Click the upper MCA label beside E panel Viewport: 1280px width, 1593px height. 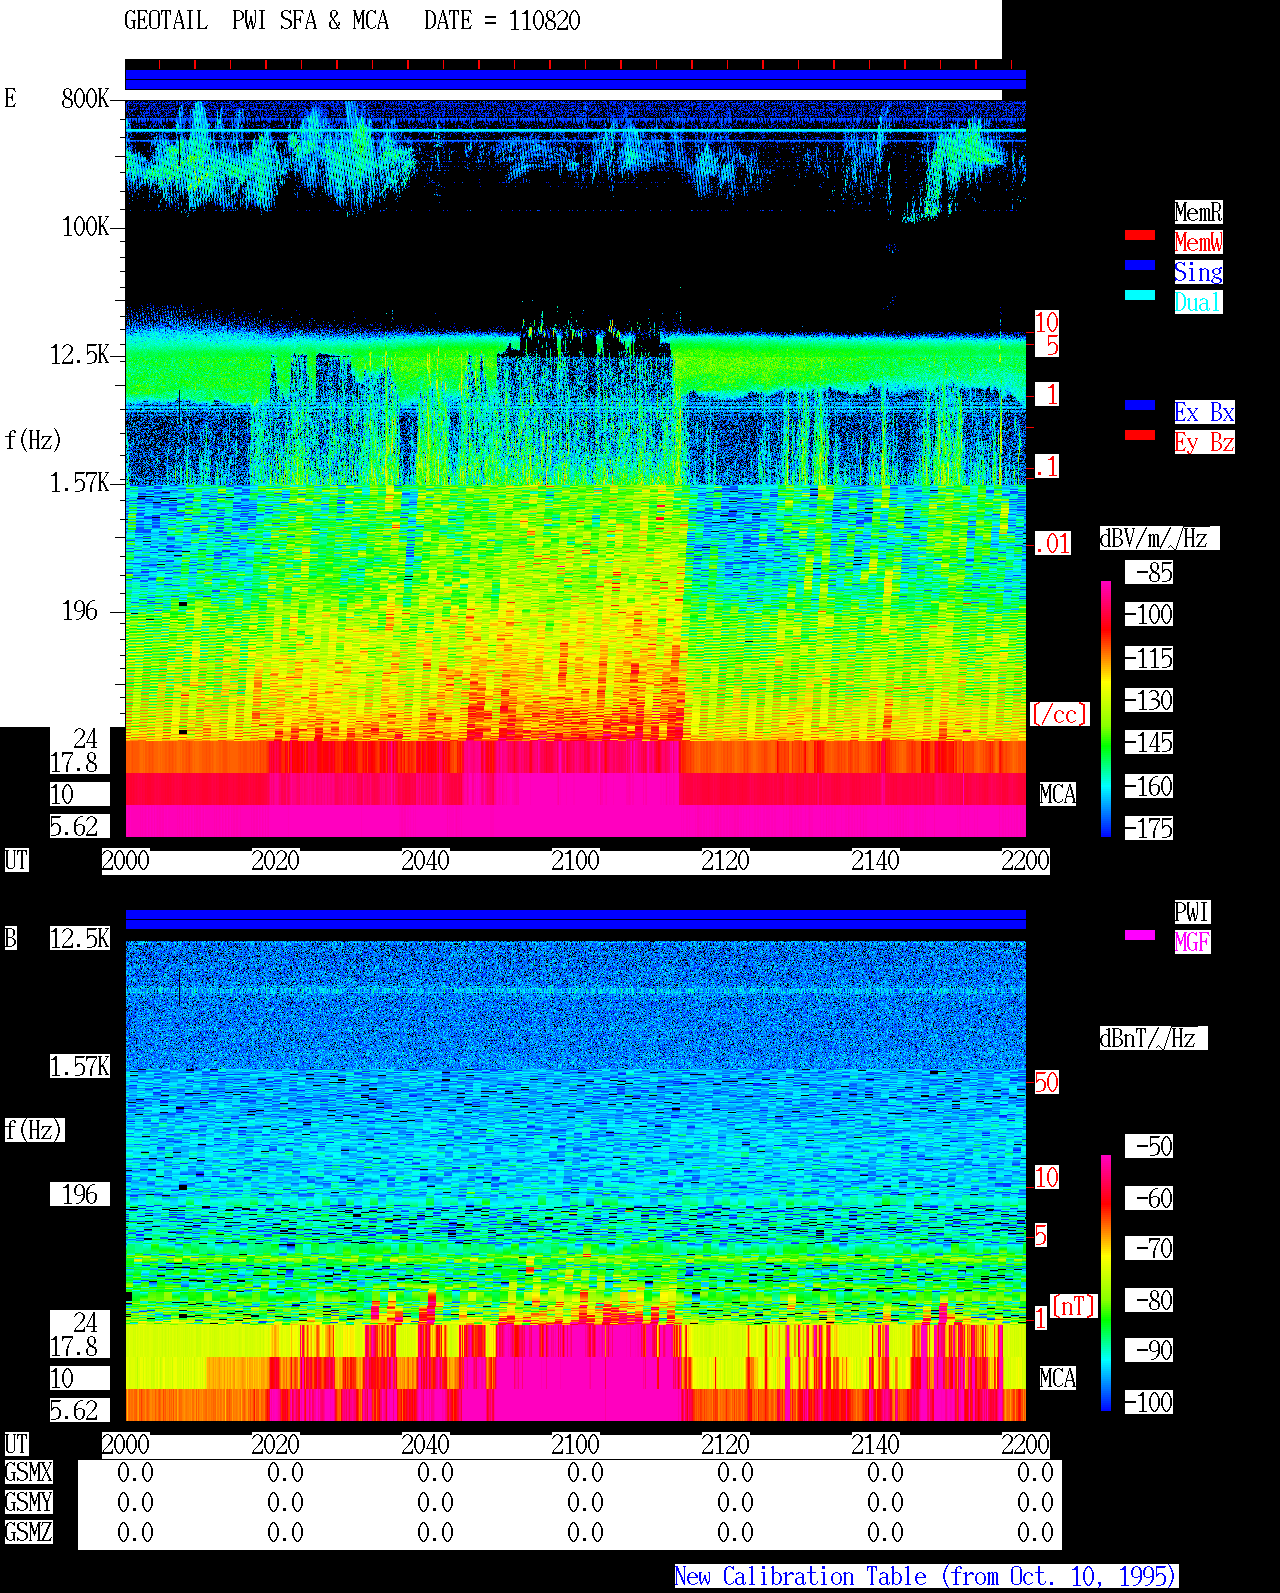click(x=1058, y=795)
